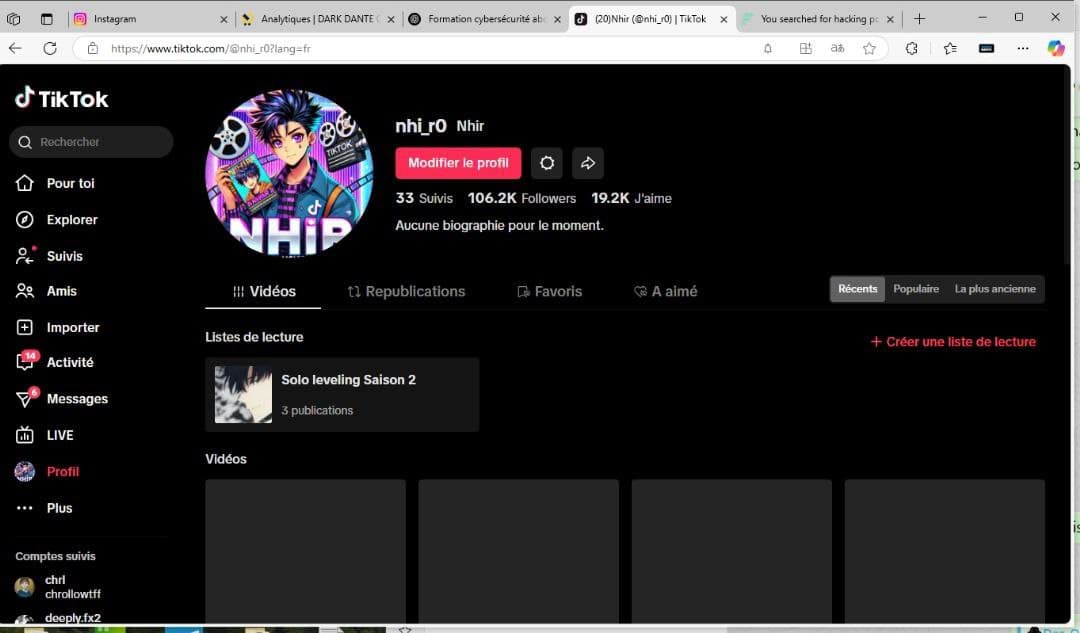Image resolution: width=1080 pixels, height=633 pixels.
Task: Open the browser Settings and more menu
Action: [x=1022, y=48]
